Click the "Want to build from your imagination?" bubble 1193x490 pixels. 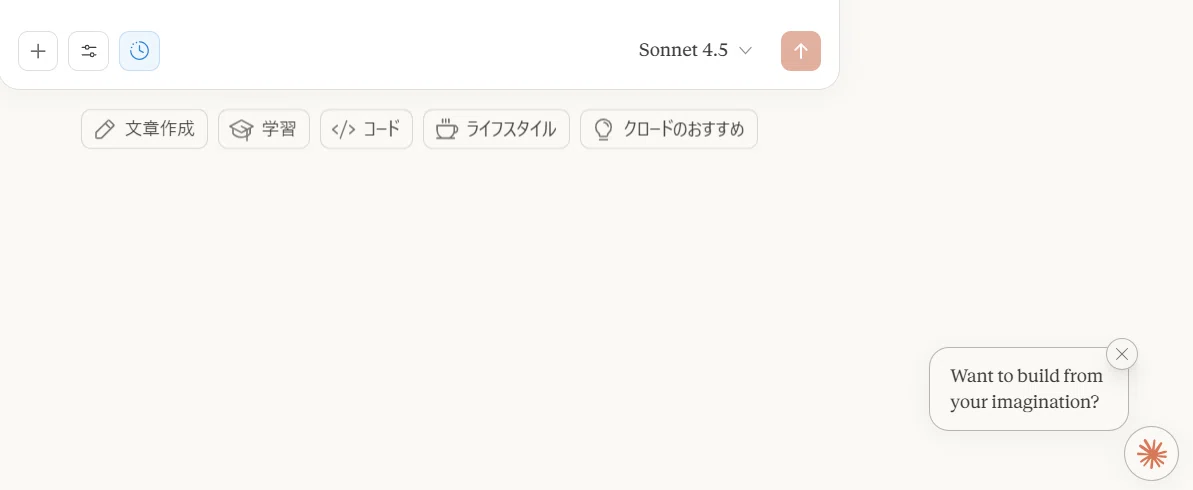coord(1028,389)
